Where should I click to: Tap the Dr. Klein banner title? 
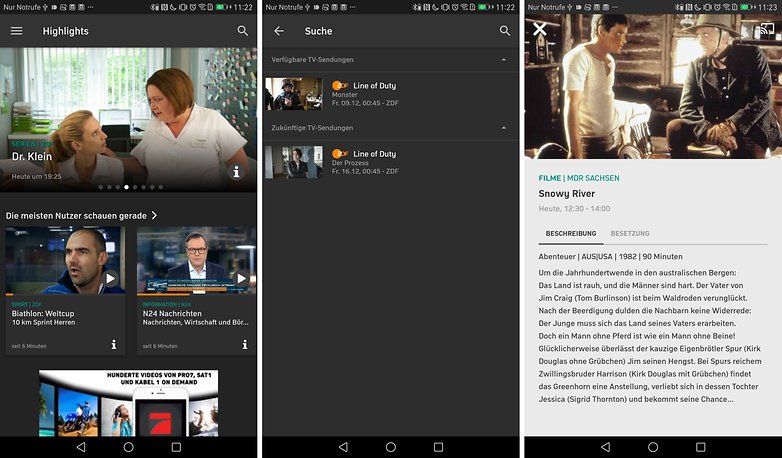coord(32,157)
